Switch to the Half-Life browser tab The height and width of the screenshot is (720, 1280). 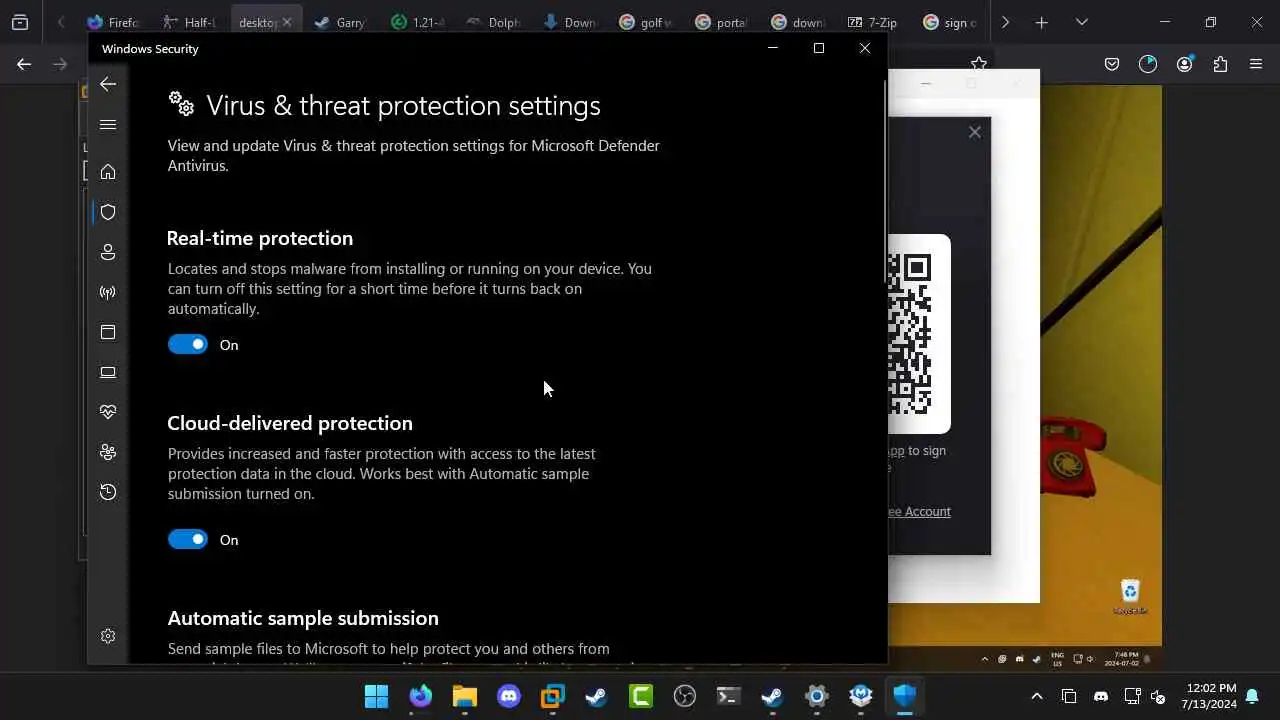pos(188,22)
